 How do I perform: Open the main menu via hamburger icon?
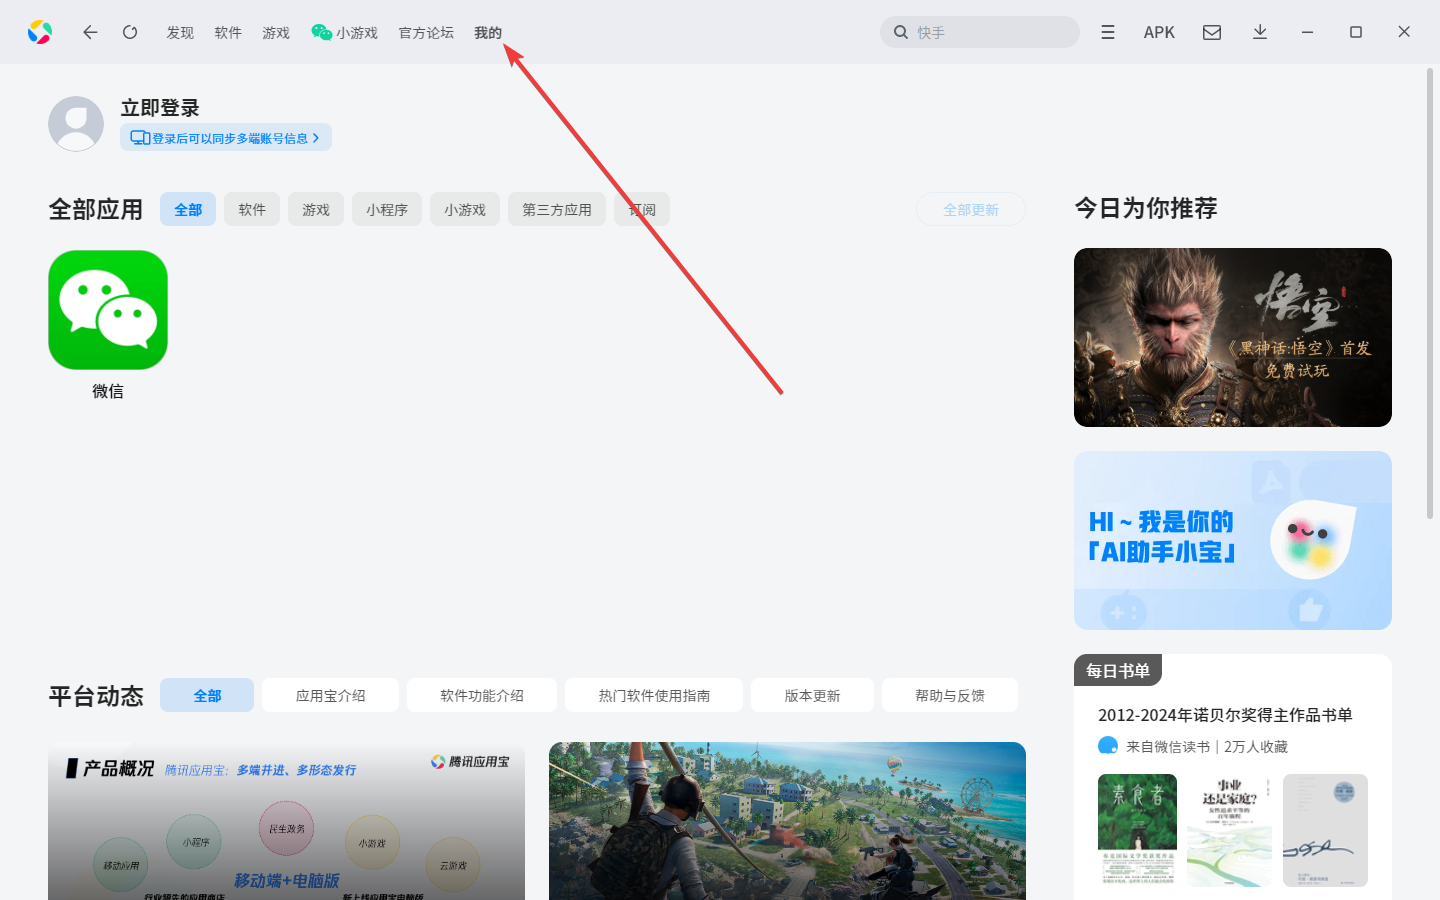[x=1107, y=31]
